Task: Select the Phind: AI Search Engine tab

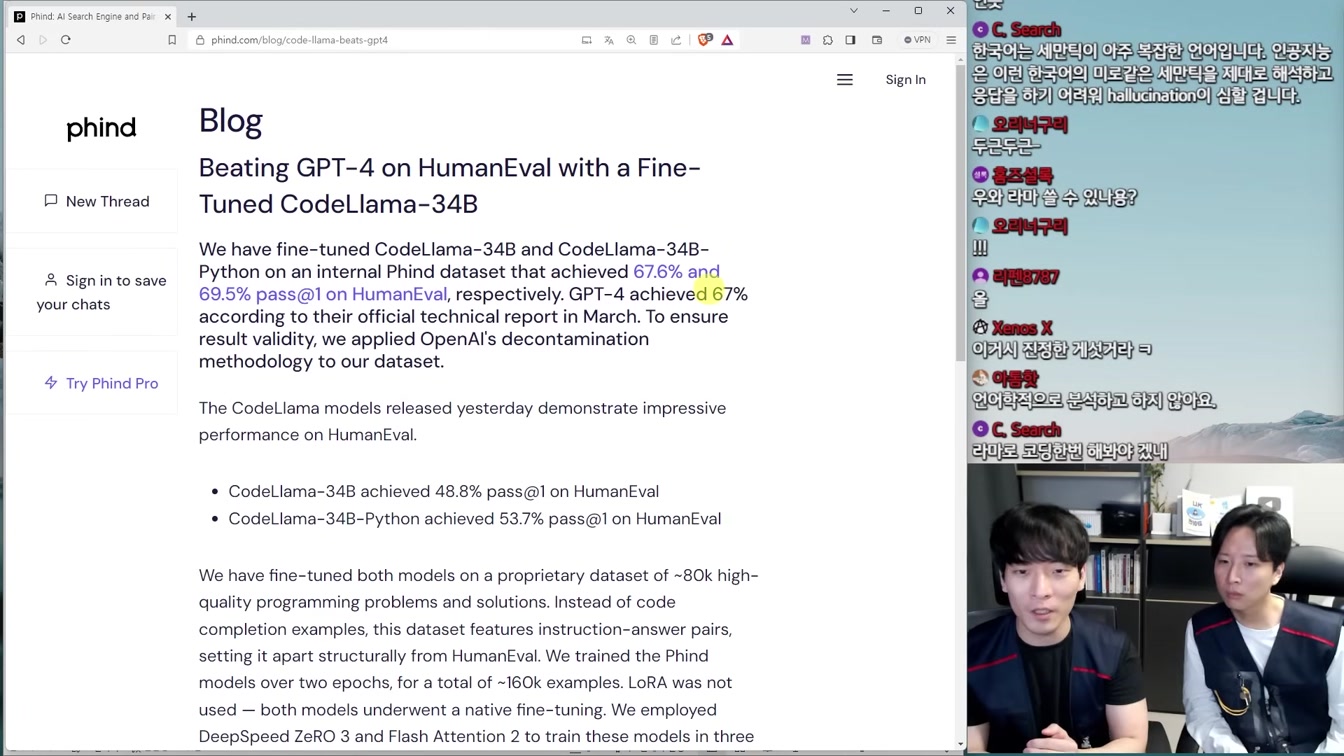Action: pos(92,16)
